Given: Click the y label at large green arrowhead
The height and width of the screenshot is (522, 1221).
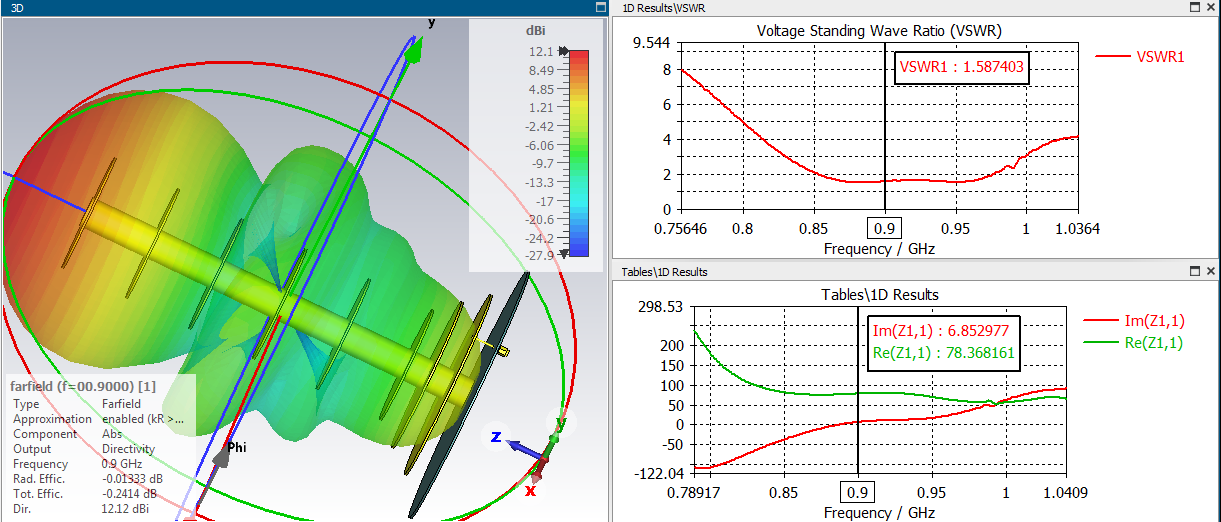Looking at the screenshot, I should pyautogui.click(x=432, y=22).
